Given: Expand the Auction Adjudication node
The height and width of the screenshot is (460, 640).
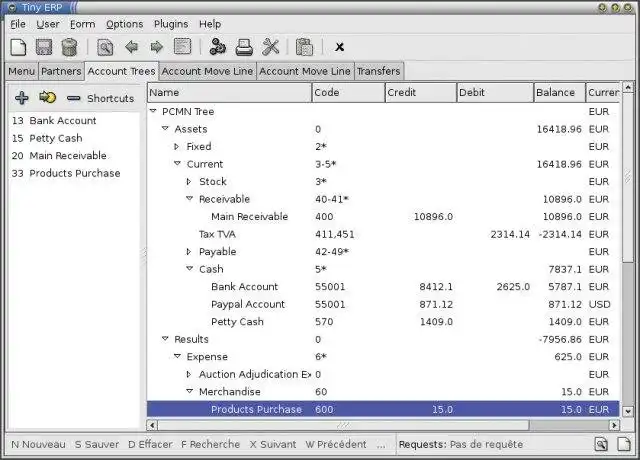Looking at the screenshot, I should point(189,374).
